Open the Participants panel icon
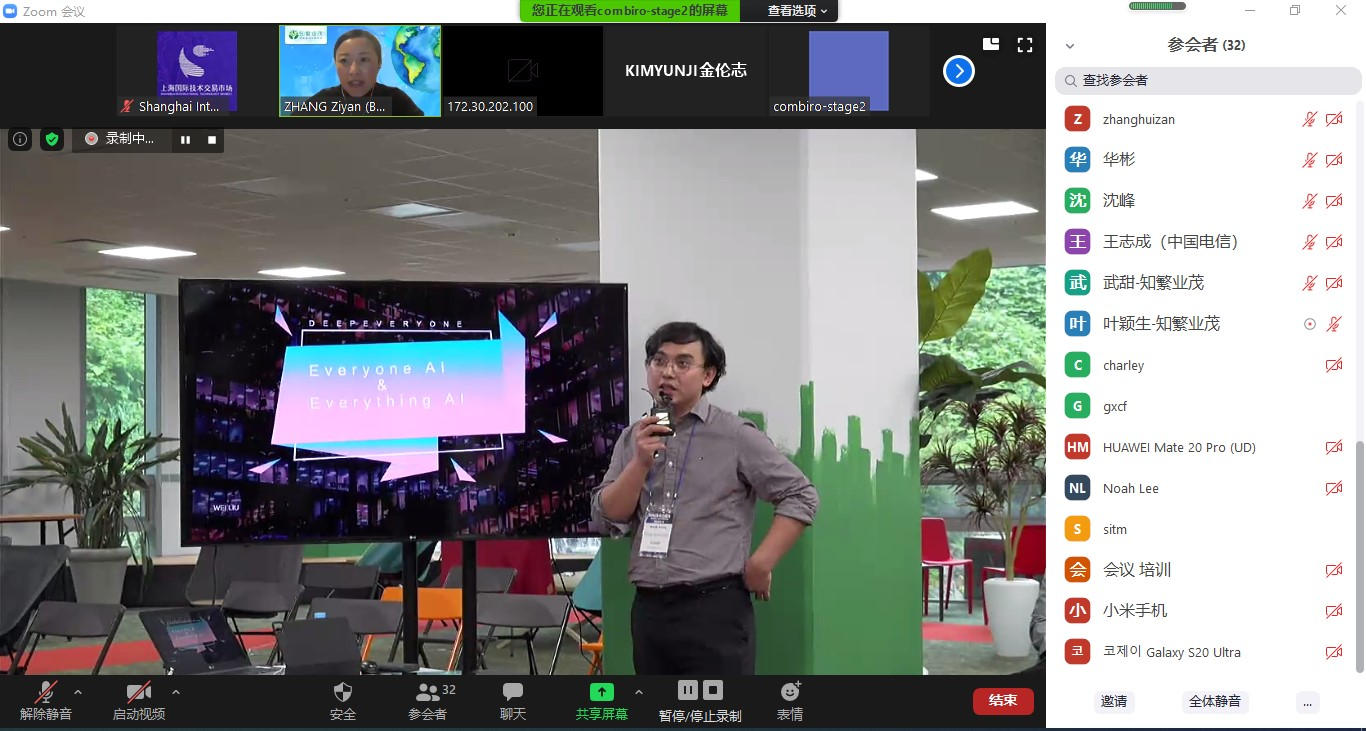The height and width of the screenshot is (731, 1366). [428, 692]
